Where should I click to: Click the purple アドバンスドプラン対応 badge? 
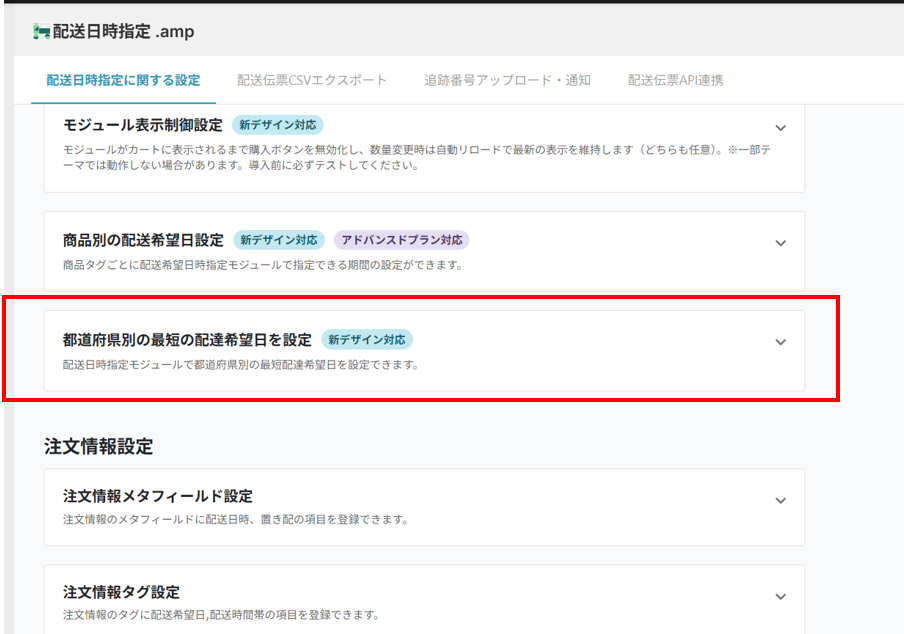tap(401, 240)
